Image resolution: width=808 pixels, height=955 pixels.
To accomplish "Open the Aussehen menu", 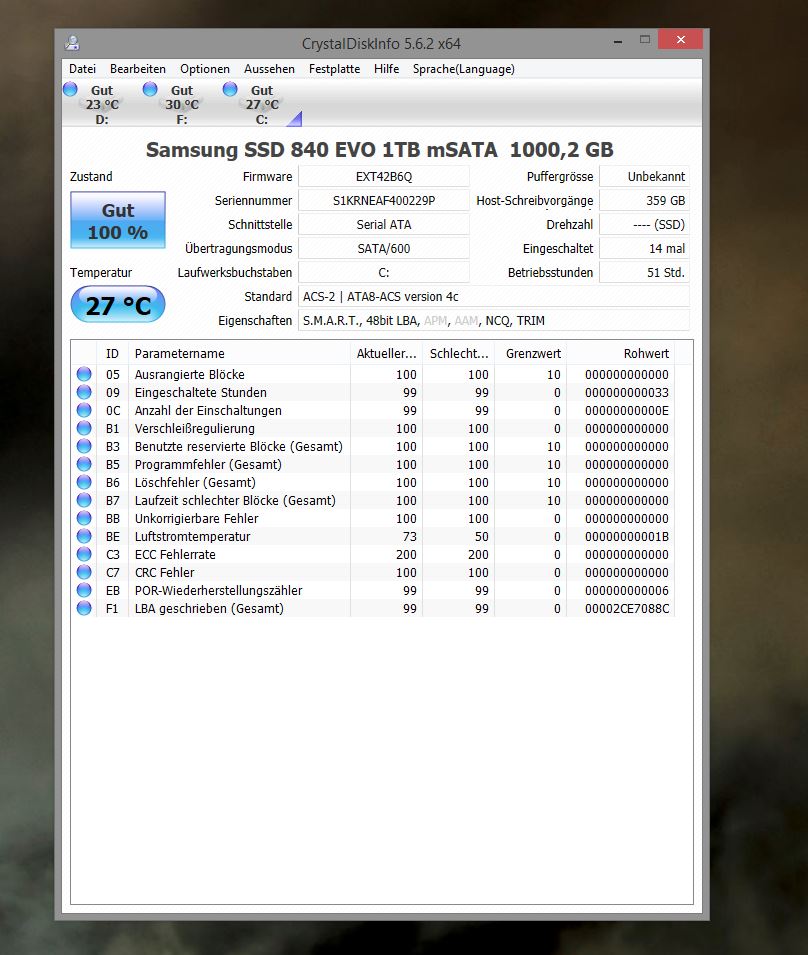I will pos(269,69).
